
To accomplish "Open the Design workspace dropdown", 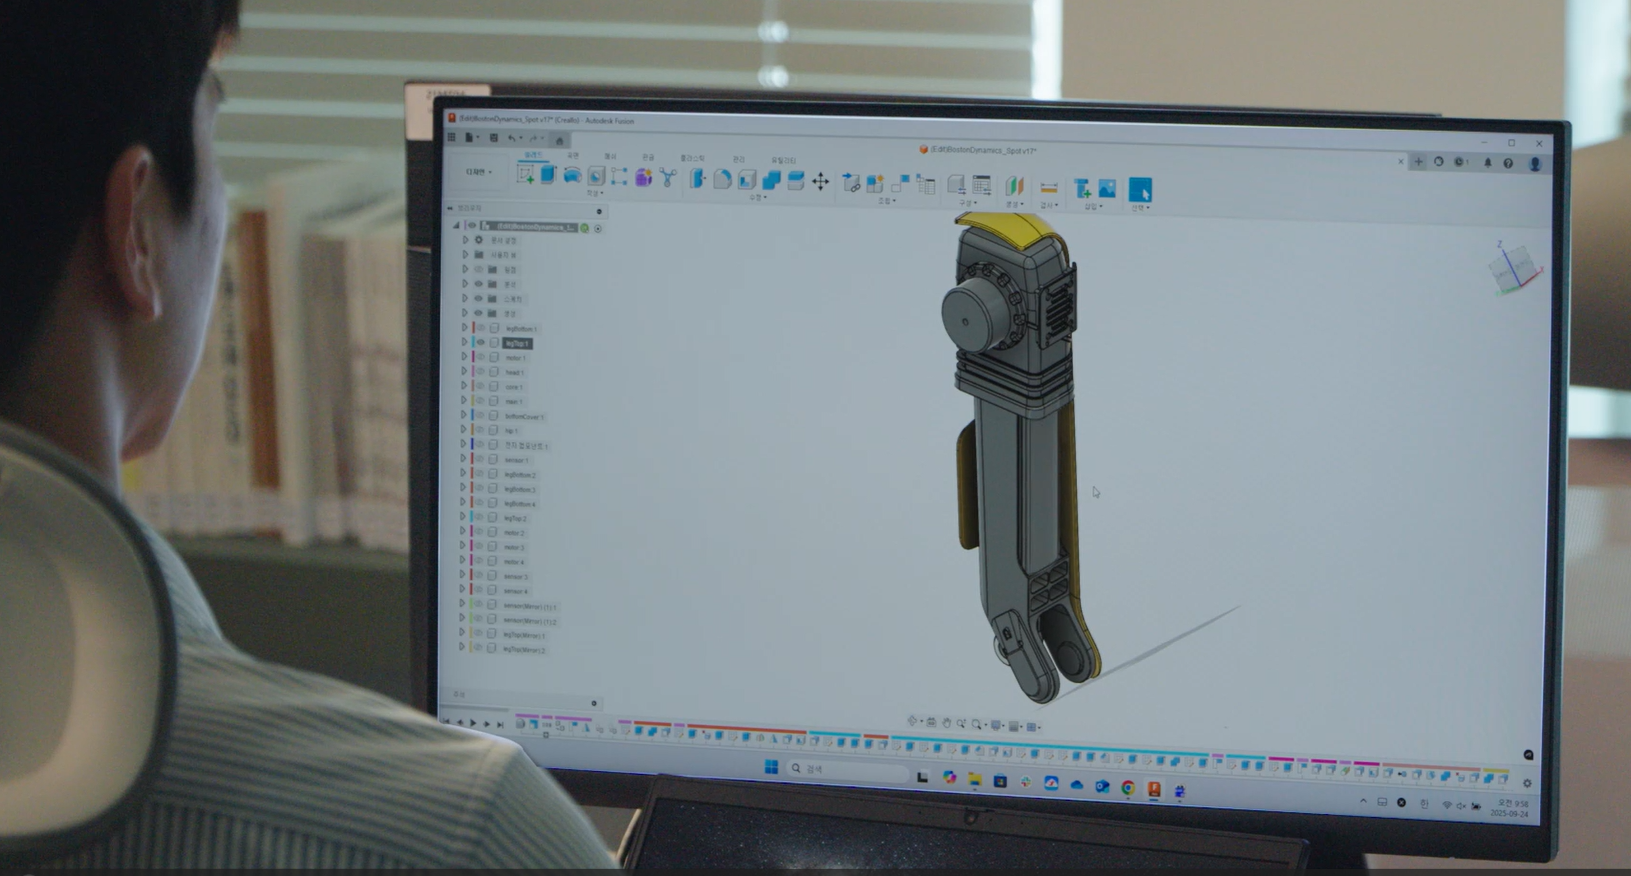I will (x=479, y=172).
